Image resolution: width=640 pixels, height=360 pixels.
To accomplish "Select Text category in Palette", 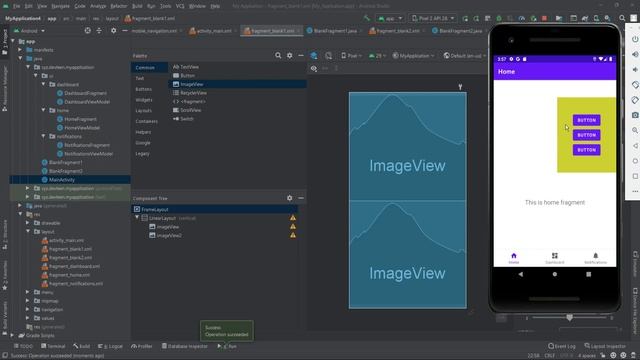I will tap(140, 78).
